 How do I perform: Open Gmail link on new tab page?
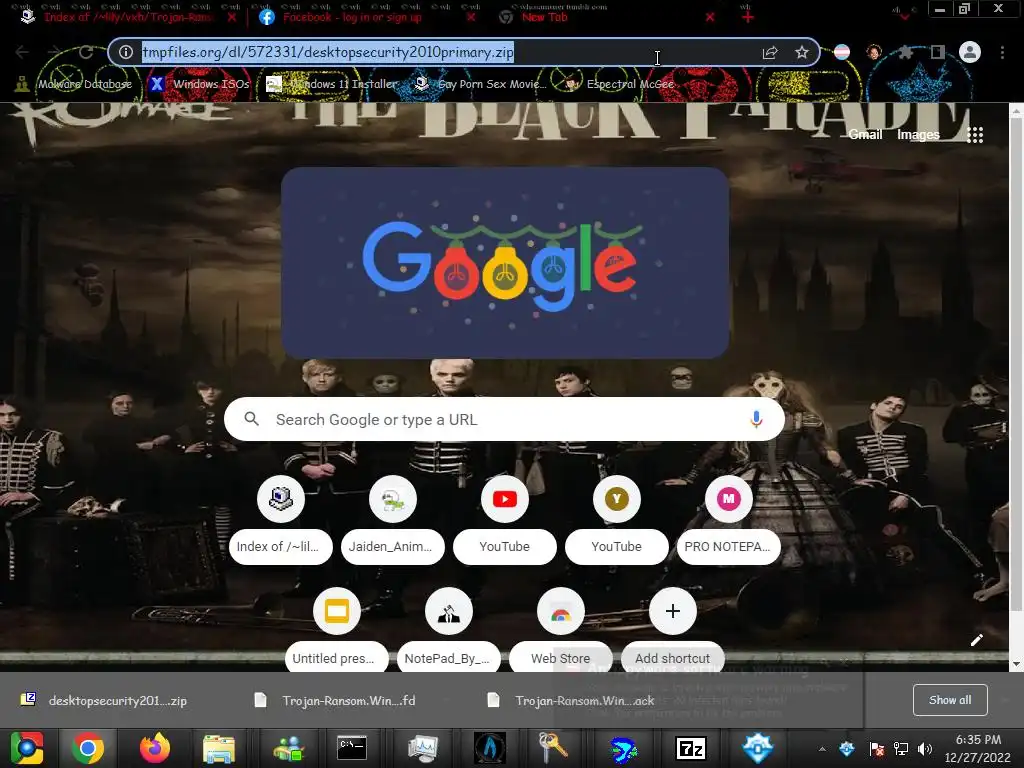865,135
